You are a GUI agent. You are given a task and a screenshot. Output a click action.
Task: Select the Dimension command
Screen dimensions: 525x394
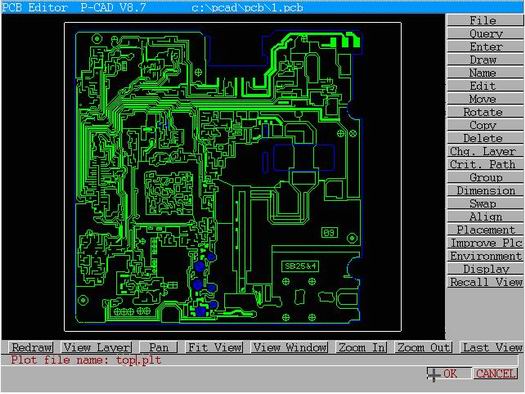tap(485, 190)
